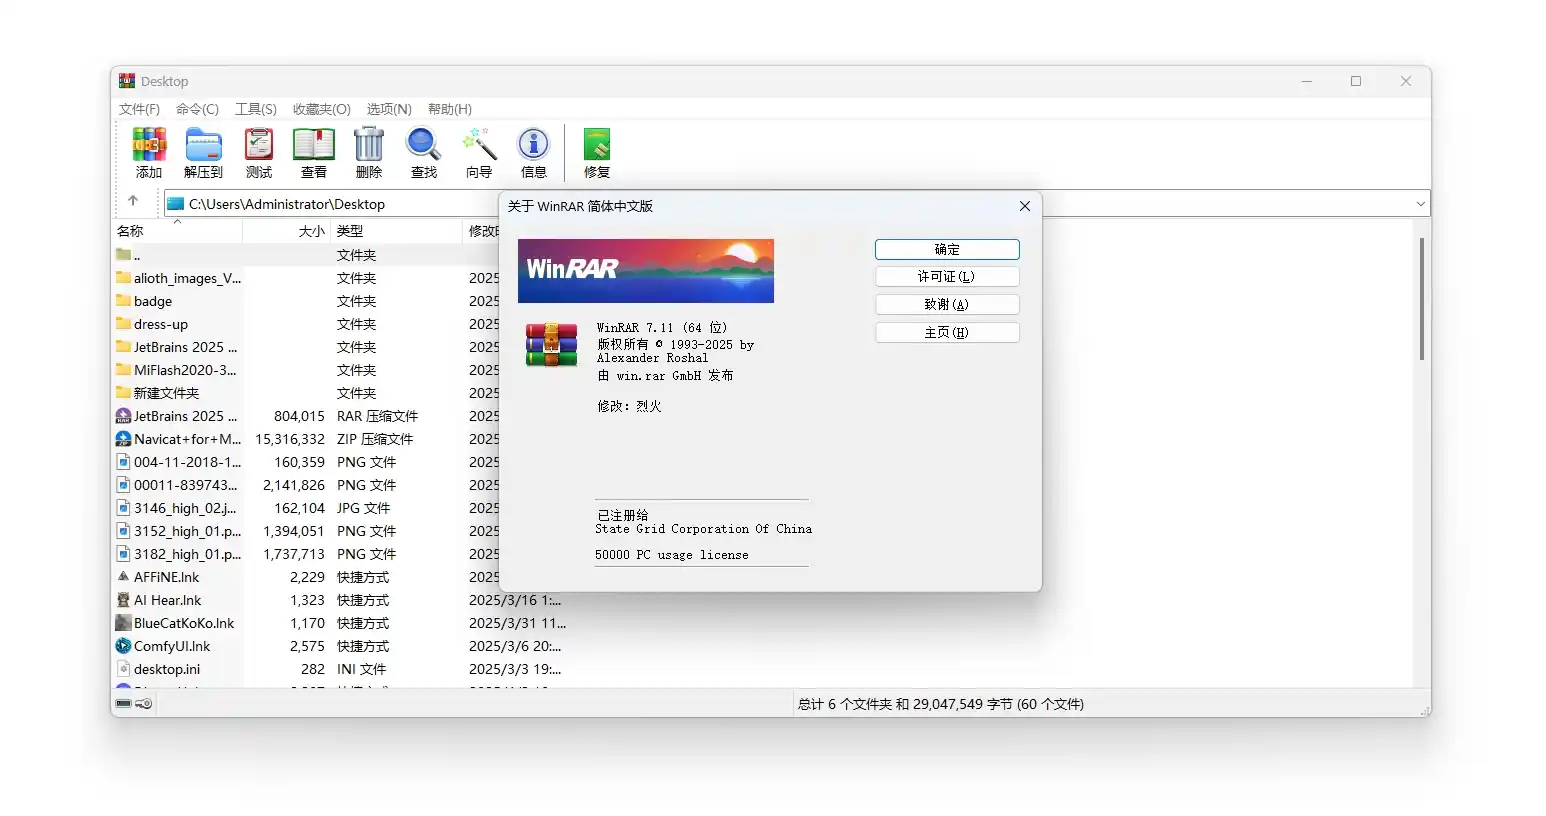1546x816 pixels.
Task: Select the Navicat+for+M... ZIP archive icon
Action: pyautogui.click(x=124, y=439)
